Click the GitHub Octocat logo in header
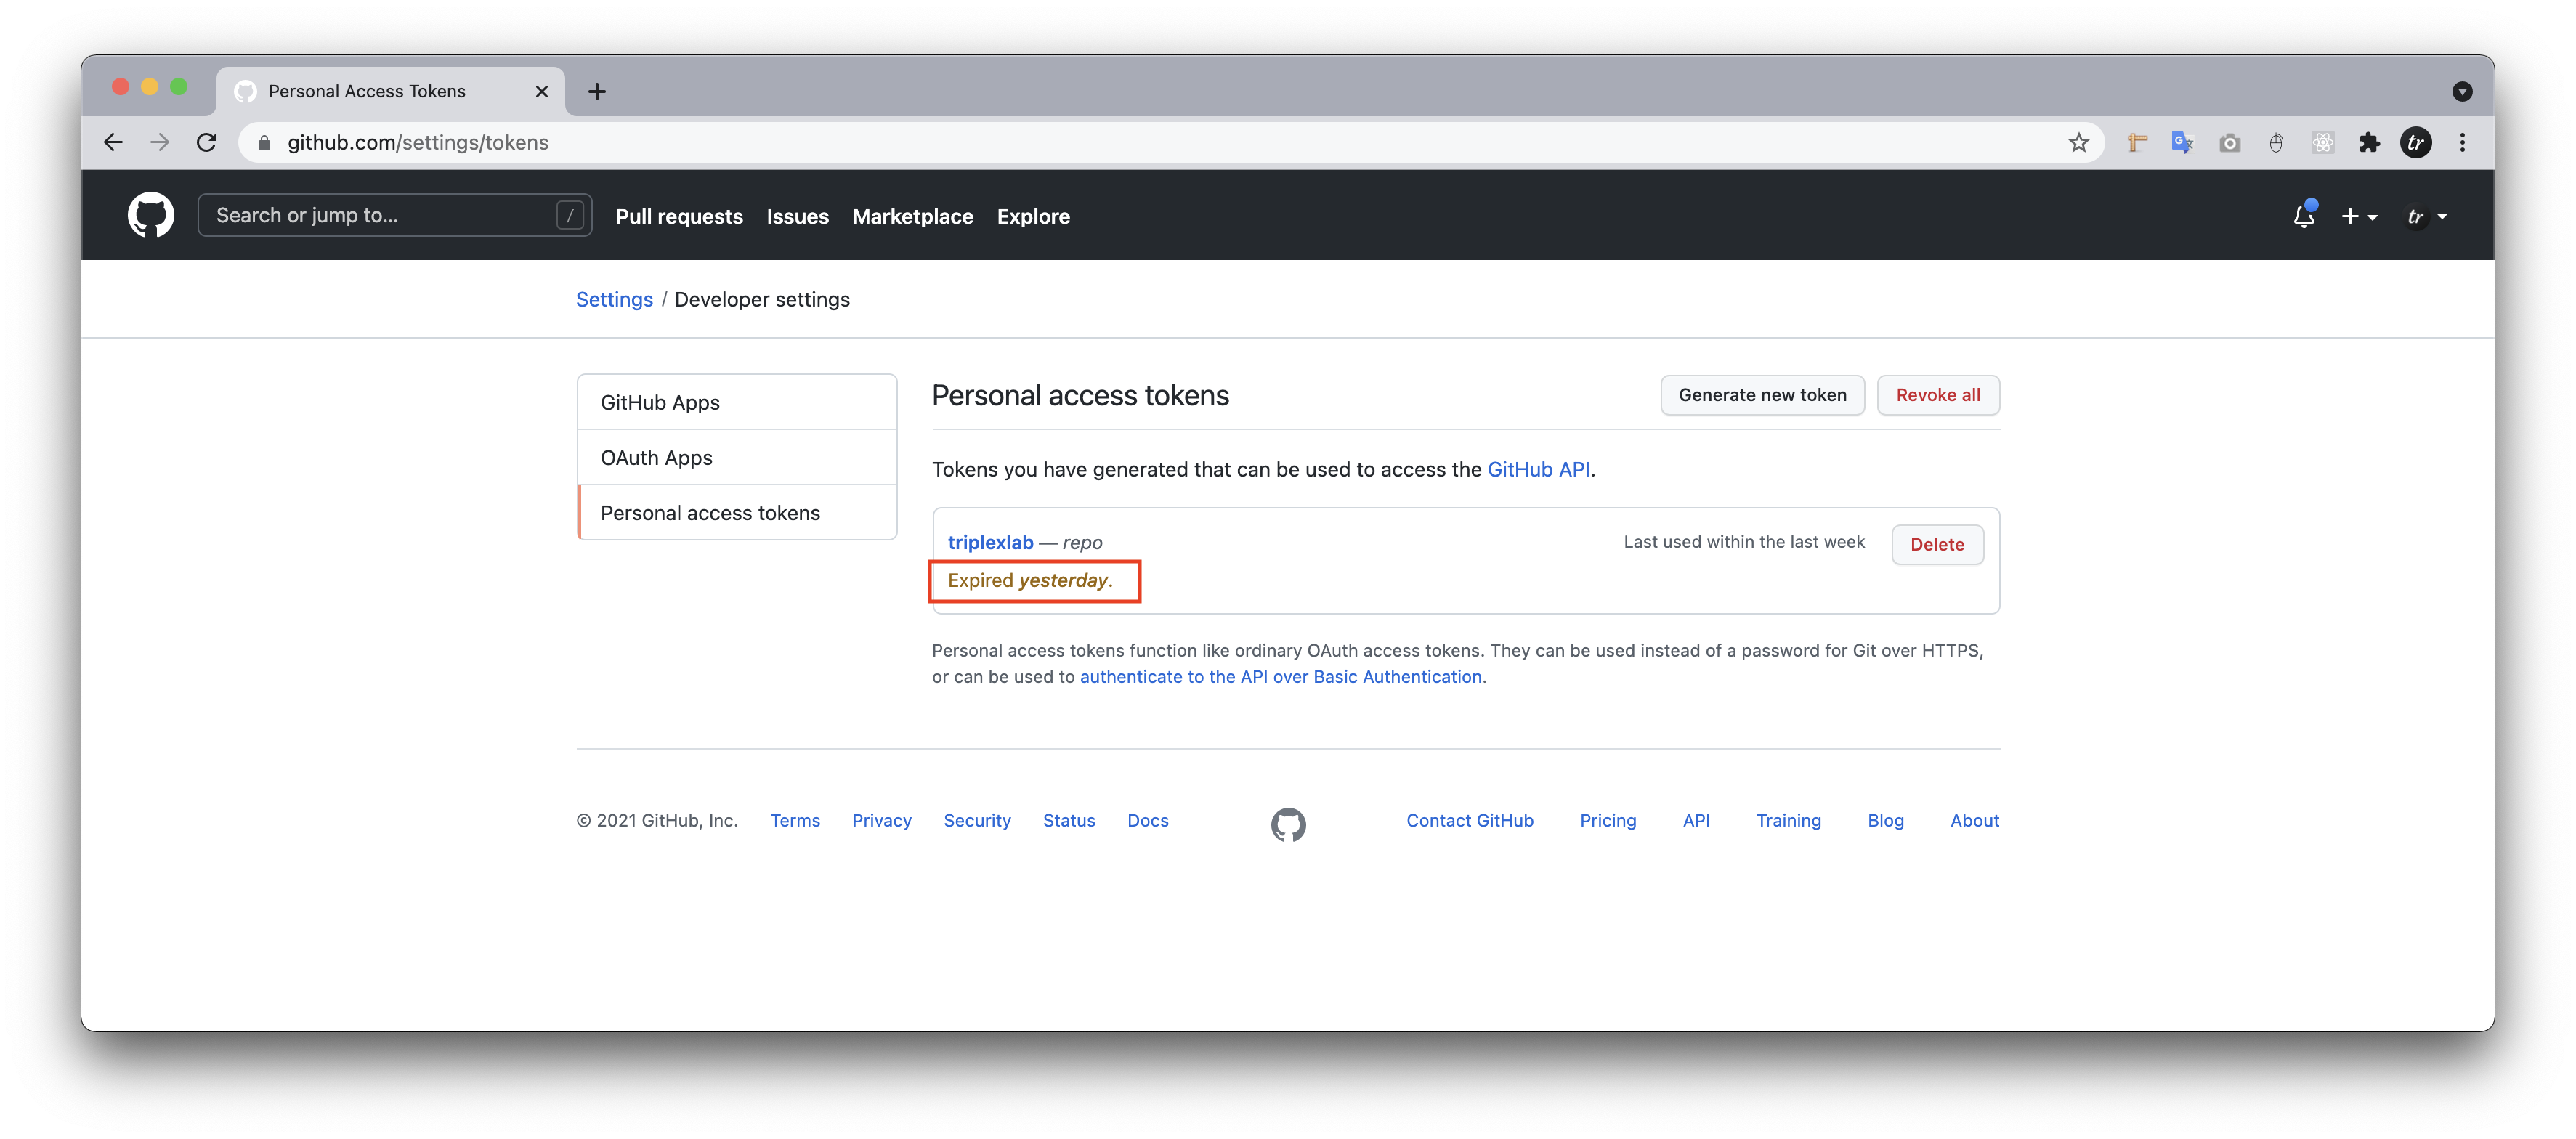The image size is (2576, 1139). [x=150, y=215]
